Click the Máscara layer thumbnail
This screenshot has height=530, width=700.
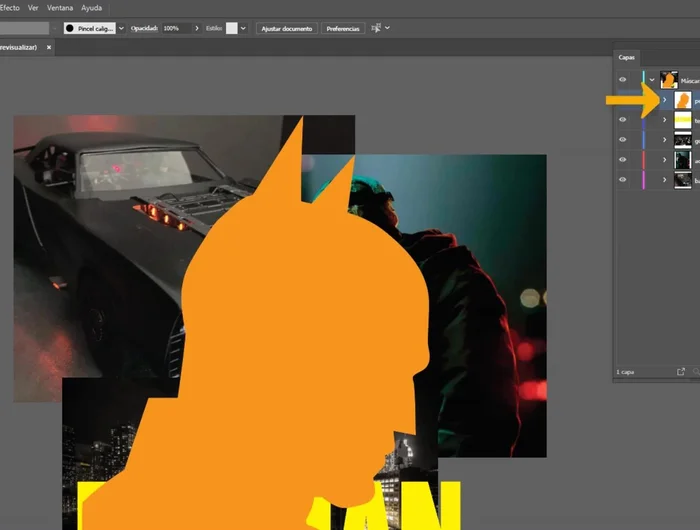669,79
